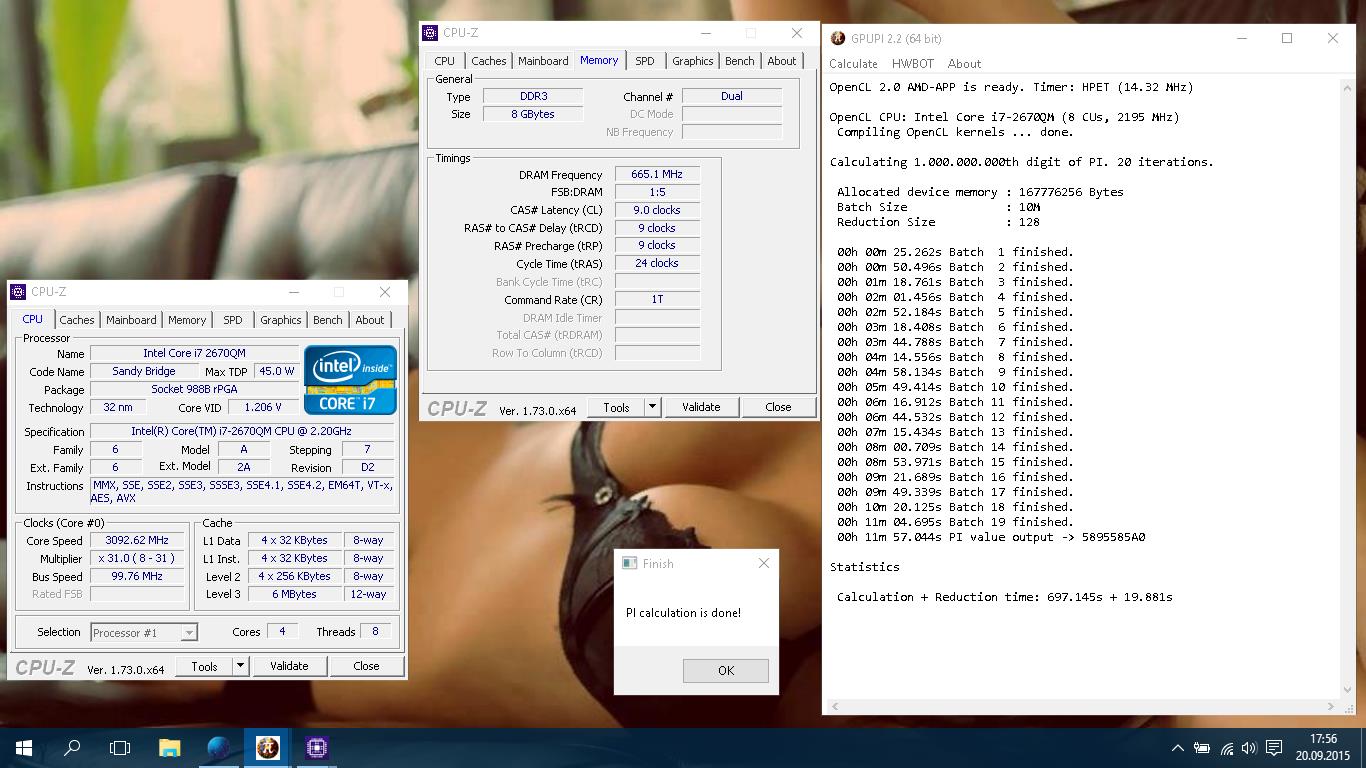Image resolution: width=1366 pixels, height=768 pixels.
Task: Switch to Graphics tab in memory CPU-Z window
Action: pos(693,61)
